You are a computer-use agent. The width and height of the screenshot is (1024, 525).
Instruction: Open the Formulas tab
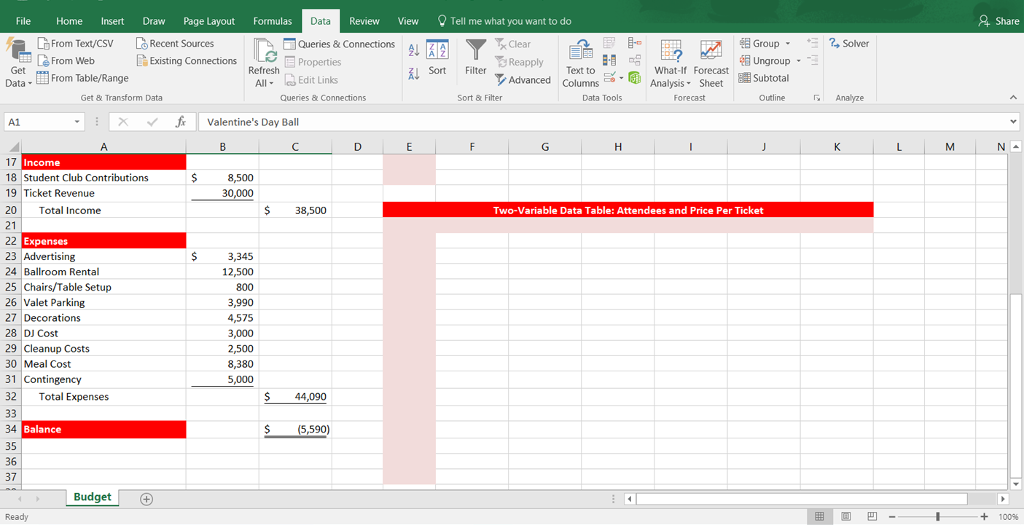272,21
